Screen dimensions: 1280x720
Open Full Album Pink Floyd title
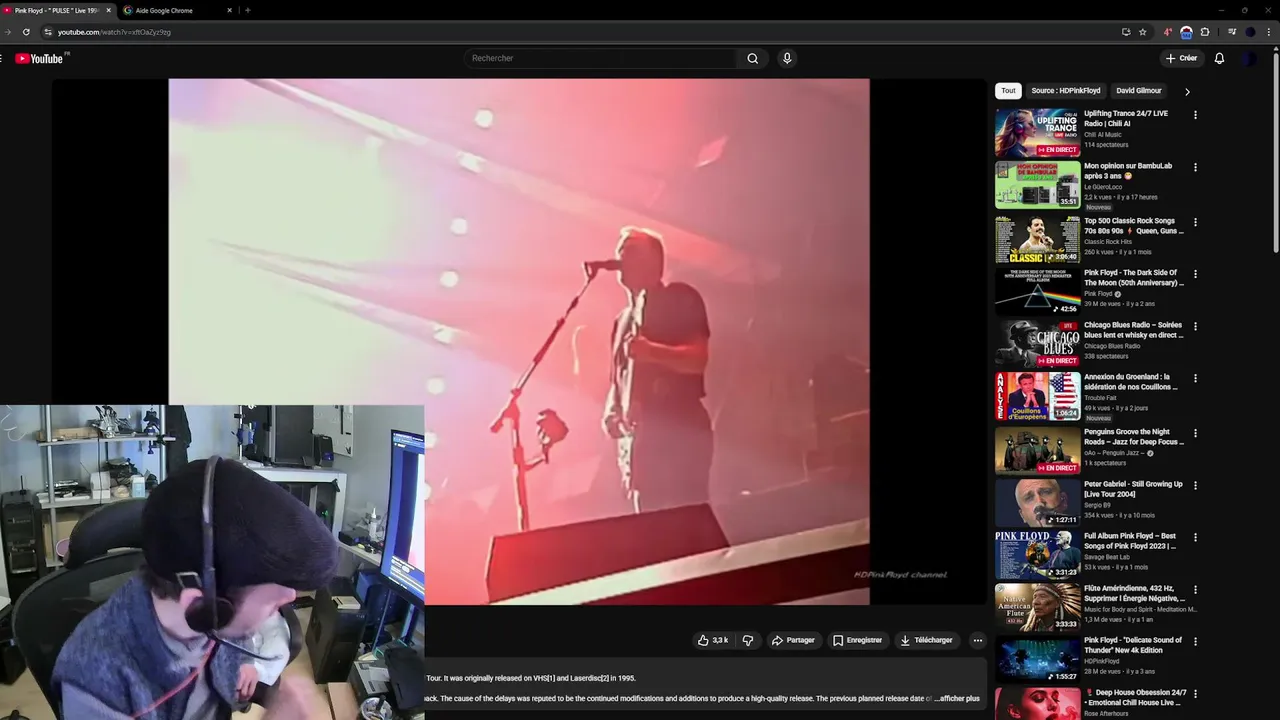click(x=1130, y=541)
